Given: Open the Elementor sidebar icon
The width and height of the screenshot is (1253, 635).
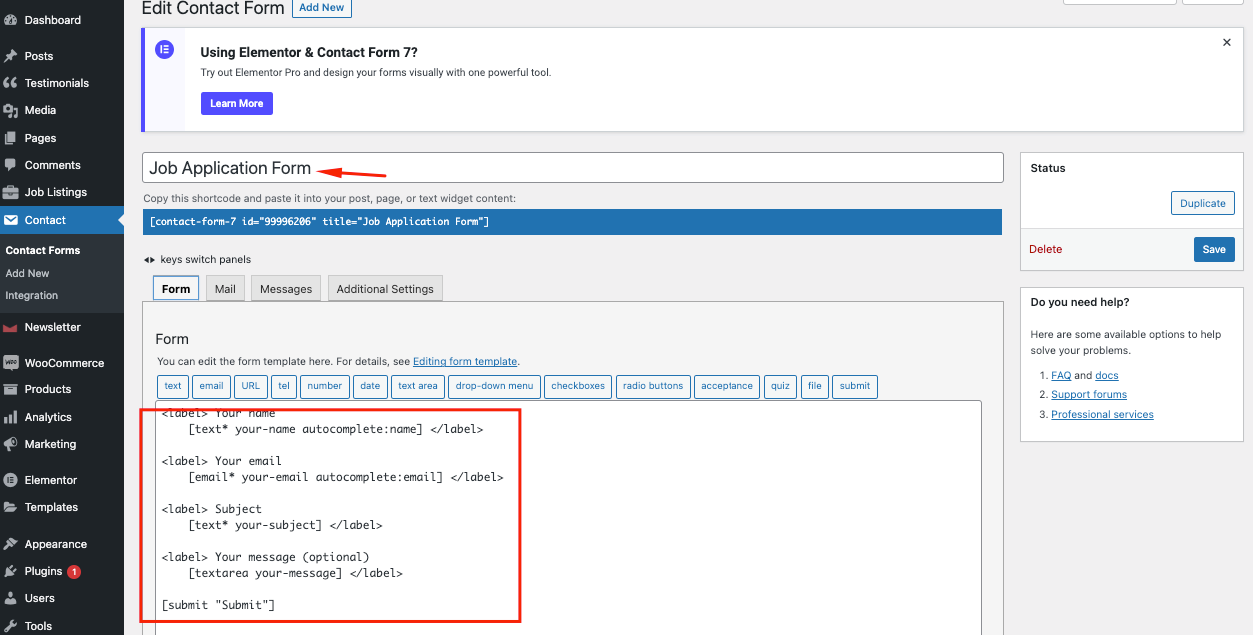Looking at the screenshot, I should (51, 480).
